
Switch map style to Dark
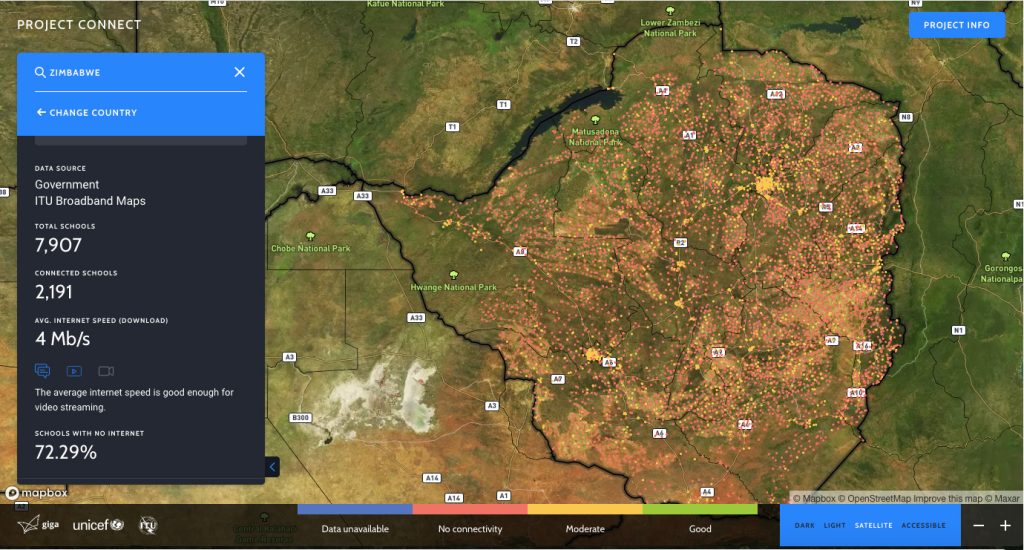tap(805, 525)
